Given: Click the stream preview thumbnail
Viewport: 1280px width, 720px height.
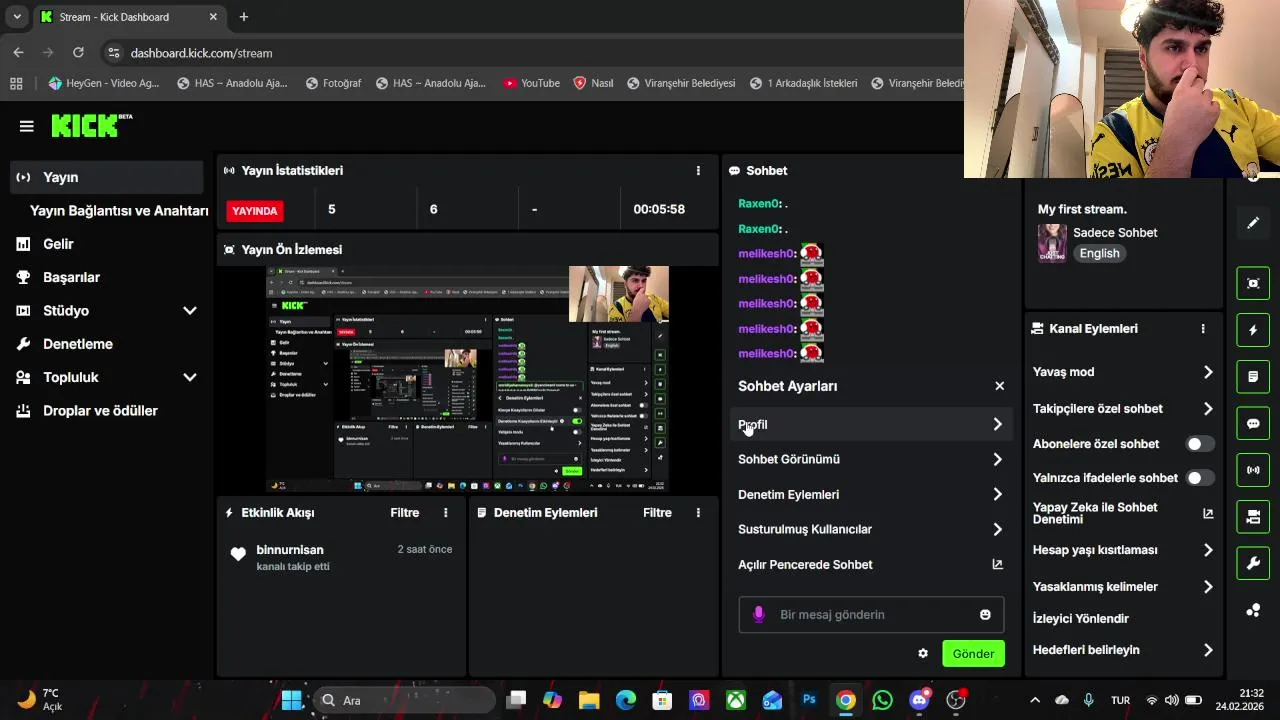Looking at the screenshot, I should point(468,379).
